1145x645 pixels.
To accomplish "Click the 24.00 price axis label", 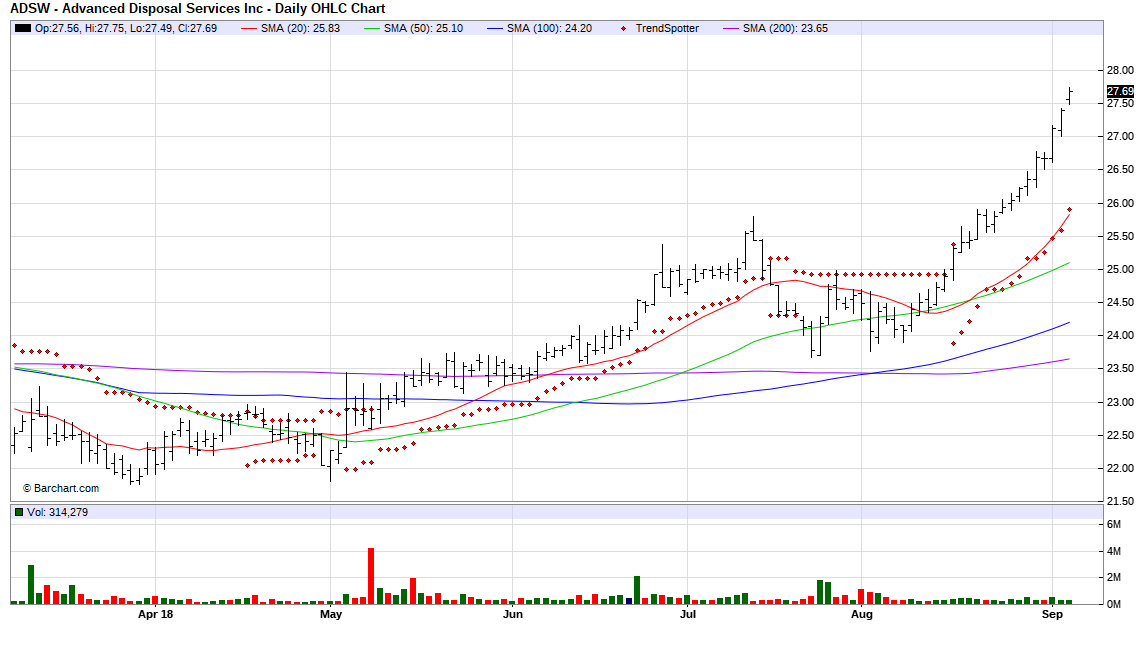I will (x=1120, y=335).
